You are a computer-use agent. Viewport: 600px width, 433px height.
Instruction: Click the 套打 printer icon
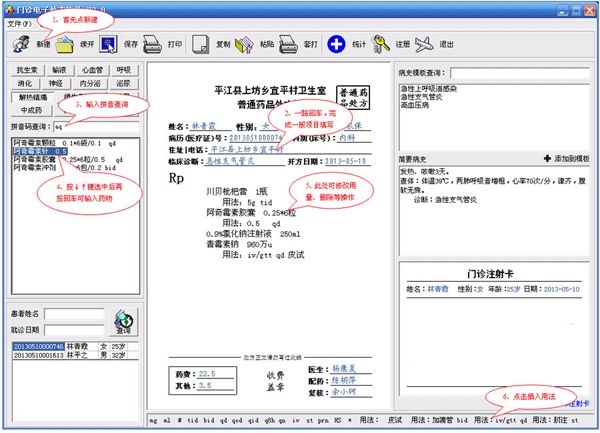tap(288, 44)
